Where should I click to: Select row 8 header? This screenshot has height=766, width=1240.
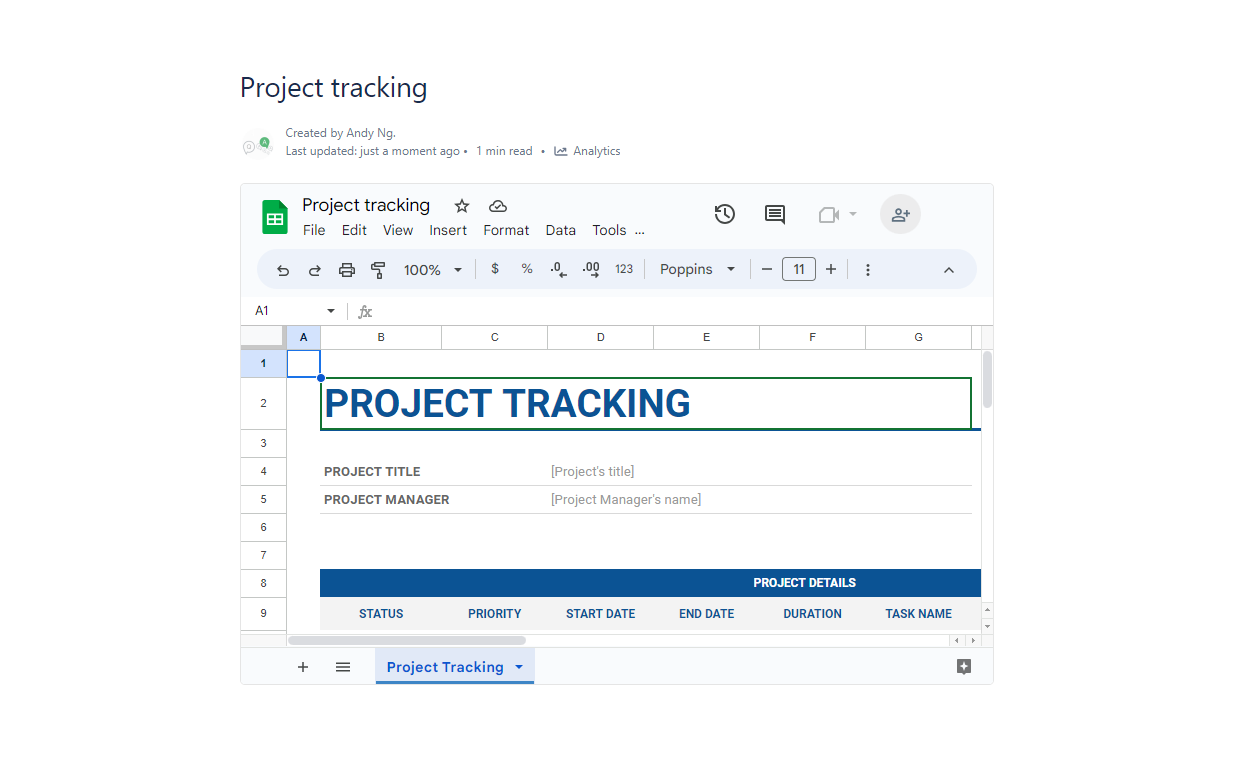coord(263,583)
